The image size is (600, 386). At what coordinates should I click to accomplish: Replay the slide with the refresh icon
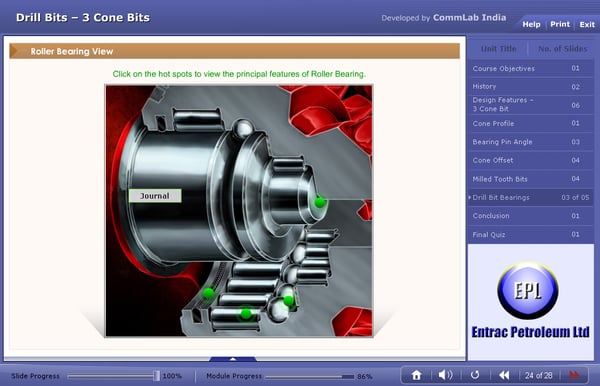(474, 375)
